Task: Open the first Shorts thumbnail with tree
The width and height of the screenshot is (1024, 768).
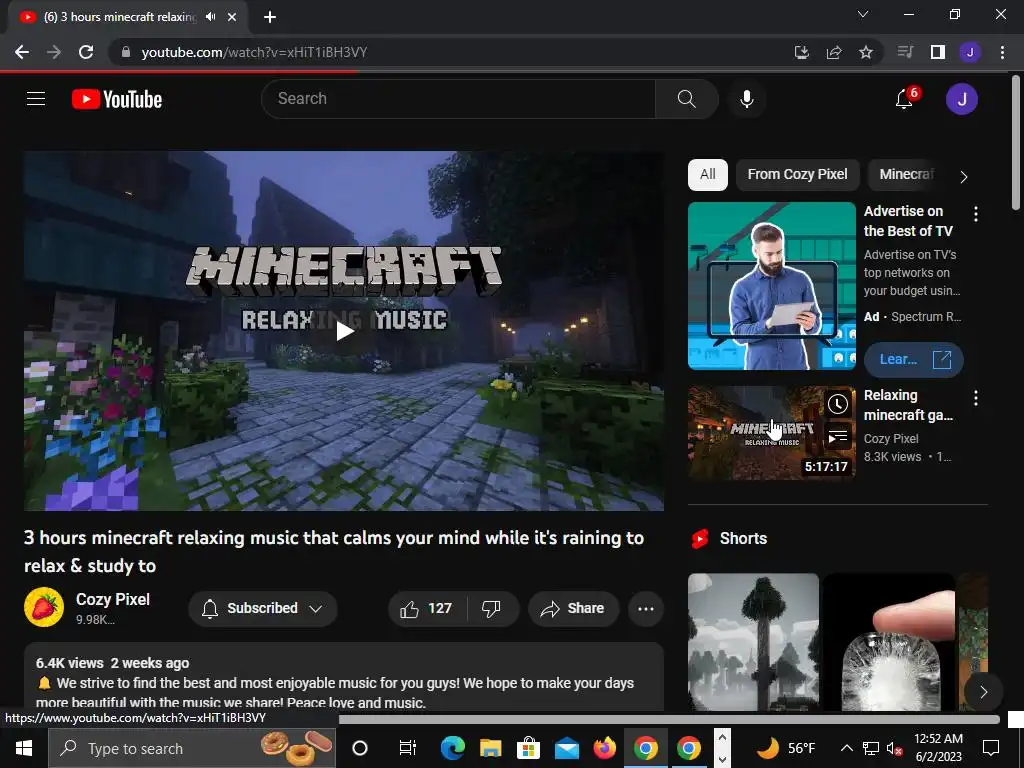Action: coord(753,642)
